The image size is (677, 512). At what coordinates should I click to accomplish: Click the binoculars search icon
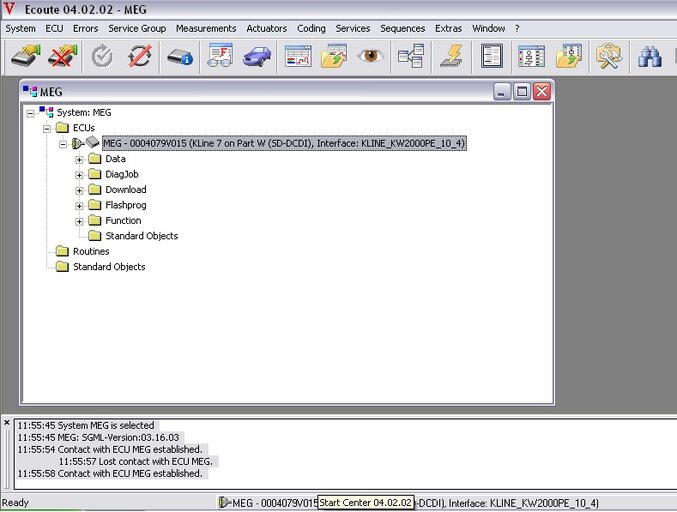650,56
